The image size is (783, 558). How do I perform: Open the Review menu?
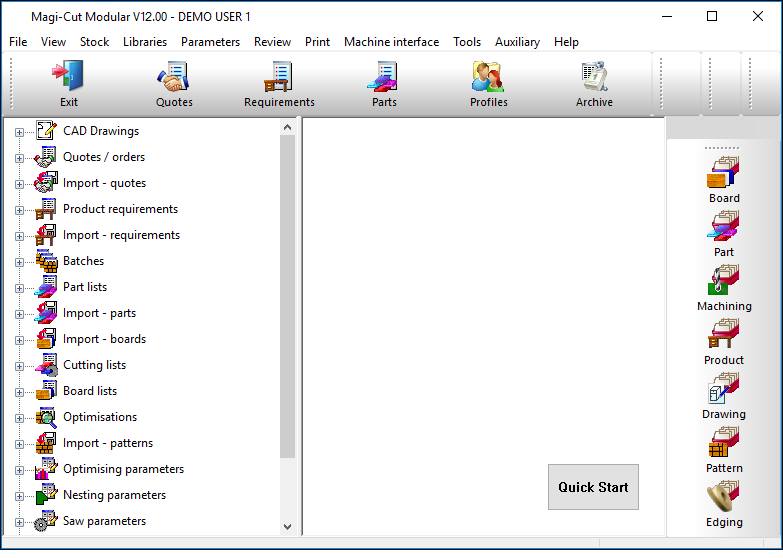click(272, 42)
